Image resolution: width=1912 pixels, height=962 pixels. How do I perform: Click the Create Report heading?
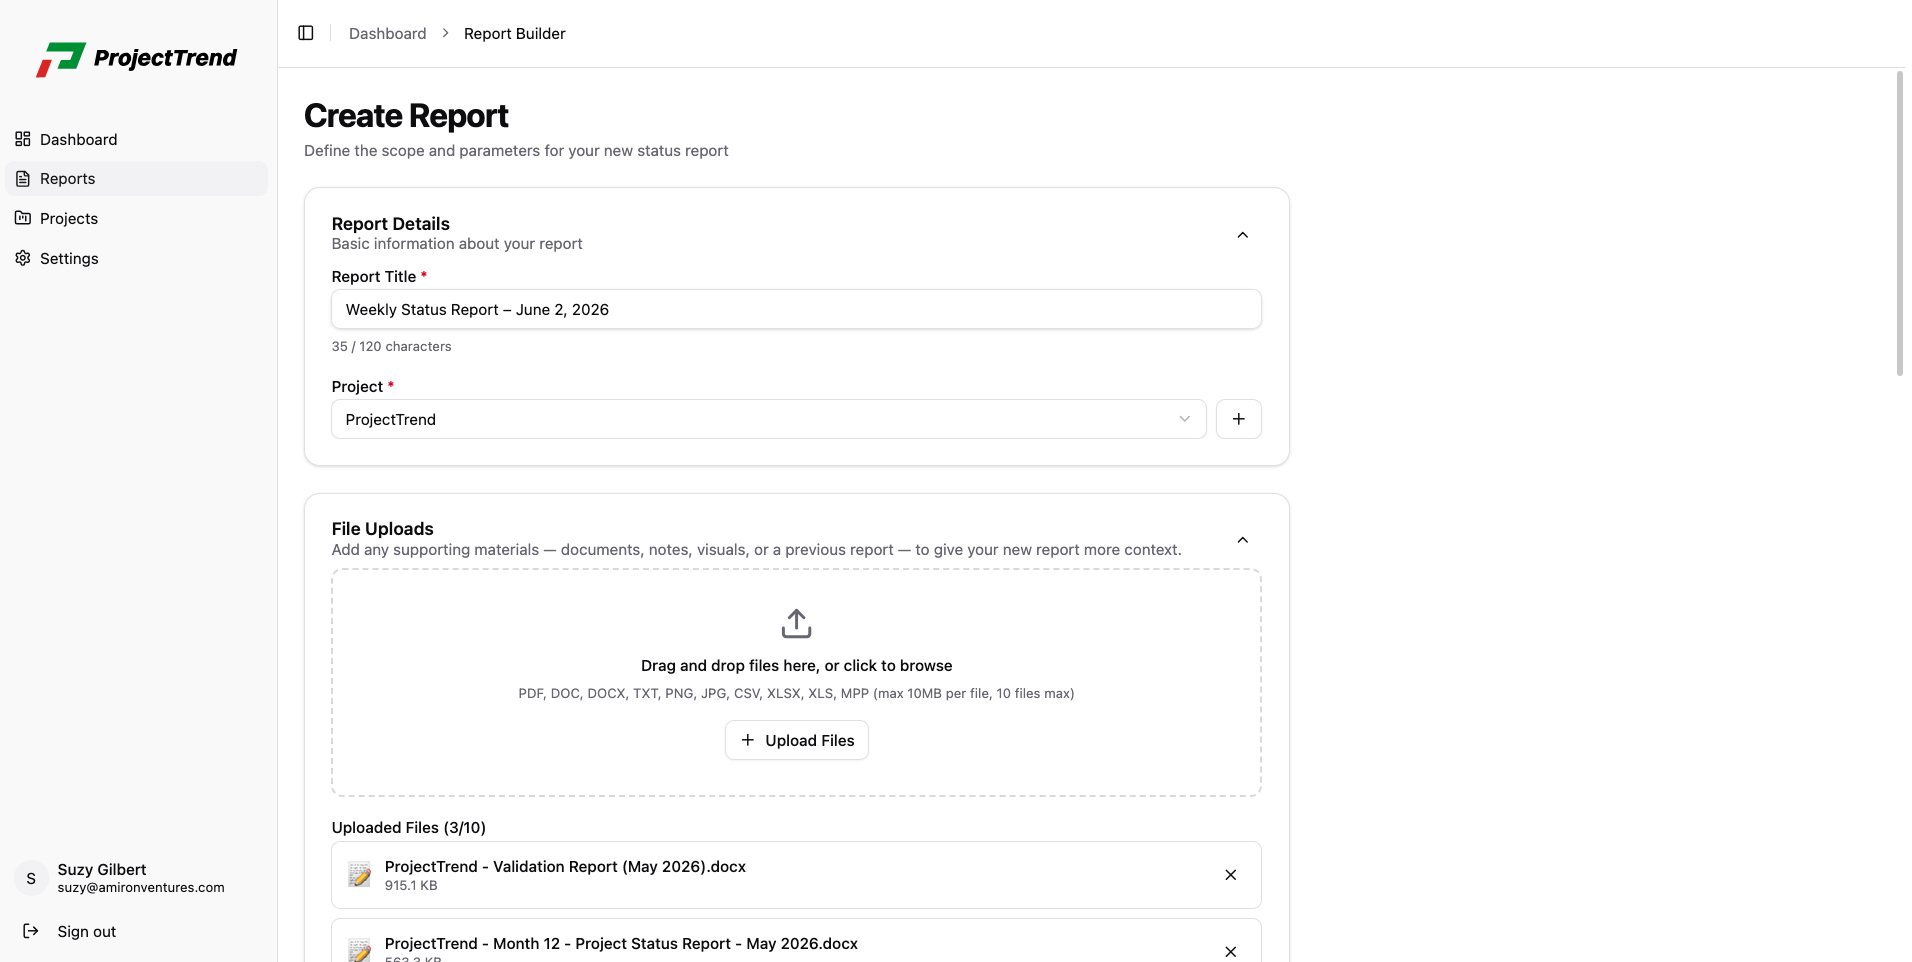(406, 116)
